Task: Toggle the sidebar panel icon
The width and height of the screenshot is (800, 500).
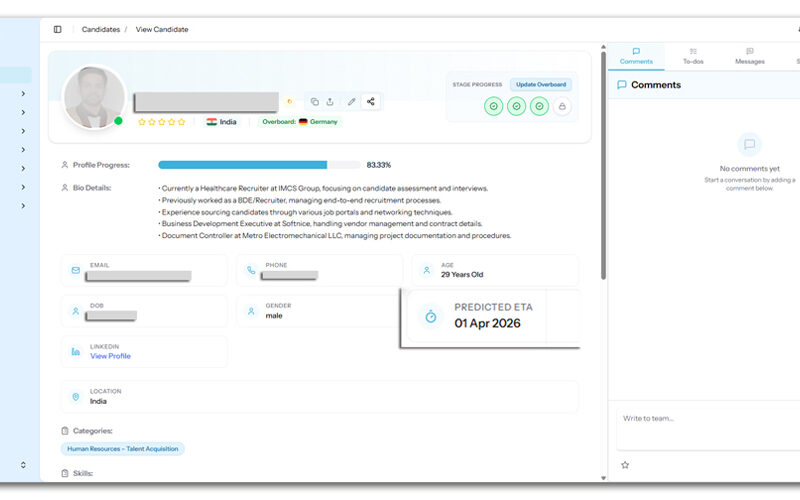Action: coord(58,29)
